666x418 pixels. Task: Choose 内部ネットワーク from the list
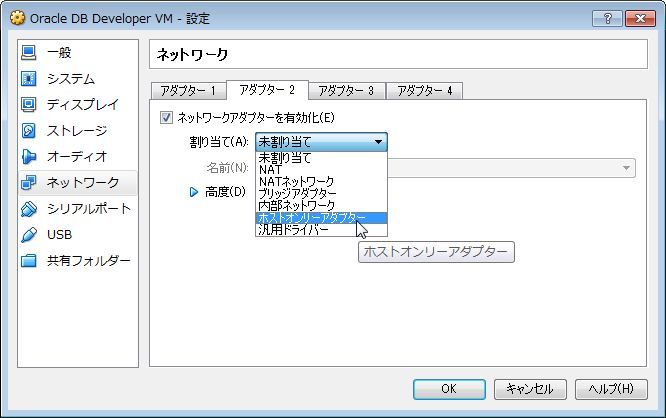pos(321,206)
